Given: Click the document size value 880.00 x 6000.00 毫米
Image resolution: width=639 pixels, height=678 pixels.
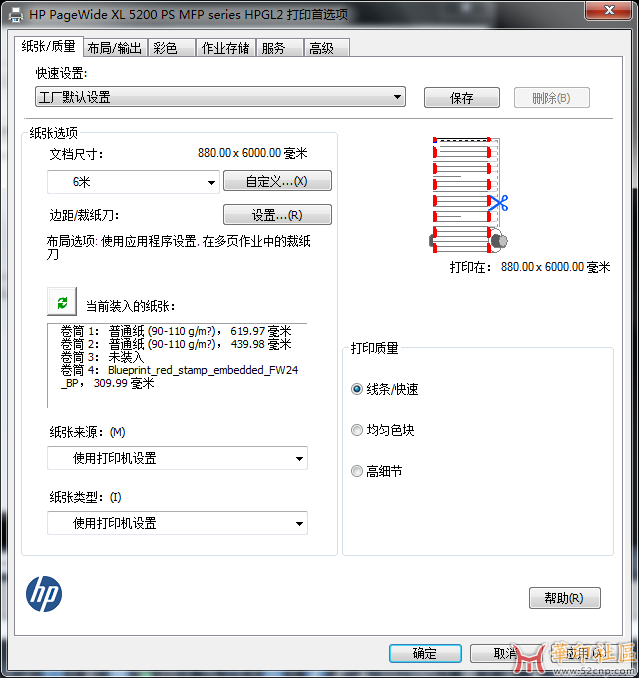Looking at the screenshot, I should coord(252,153).
